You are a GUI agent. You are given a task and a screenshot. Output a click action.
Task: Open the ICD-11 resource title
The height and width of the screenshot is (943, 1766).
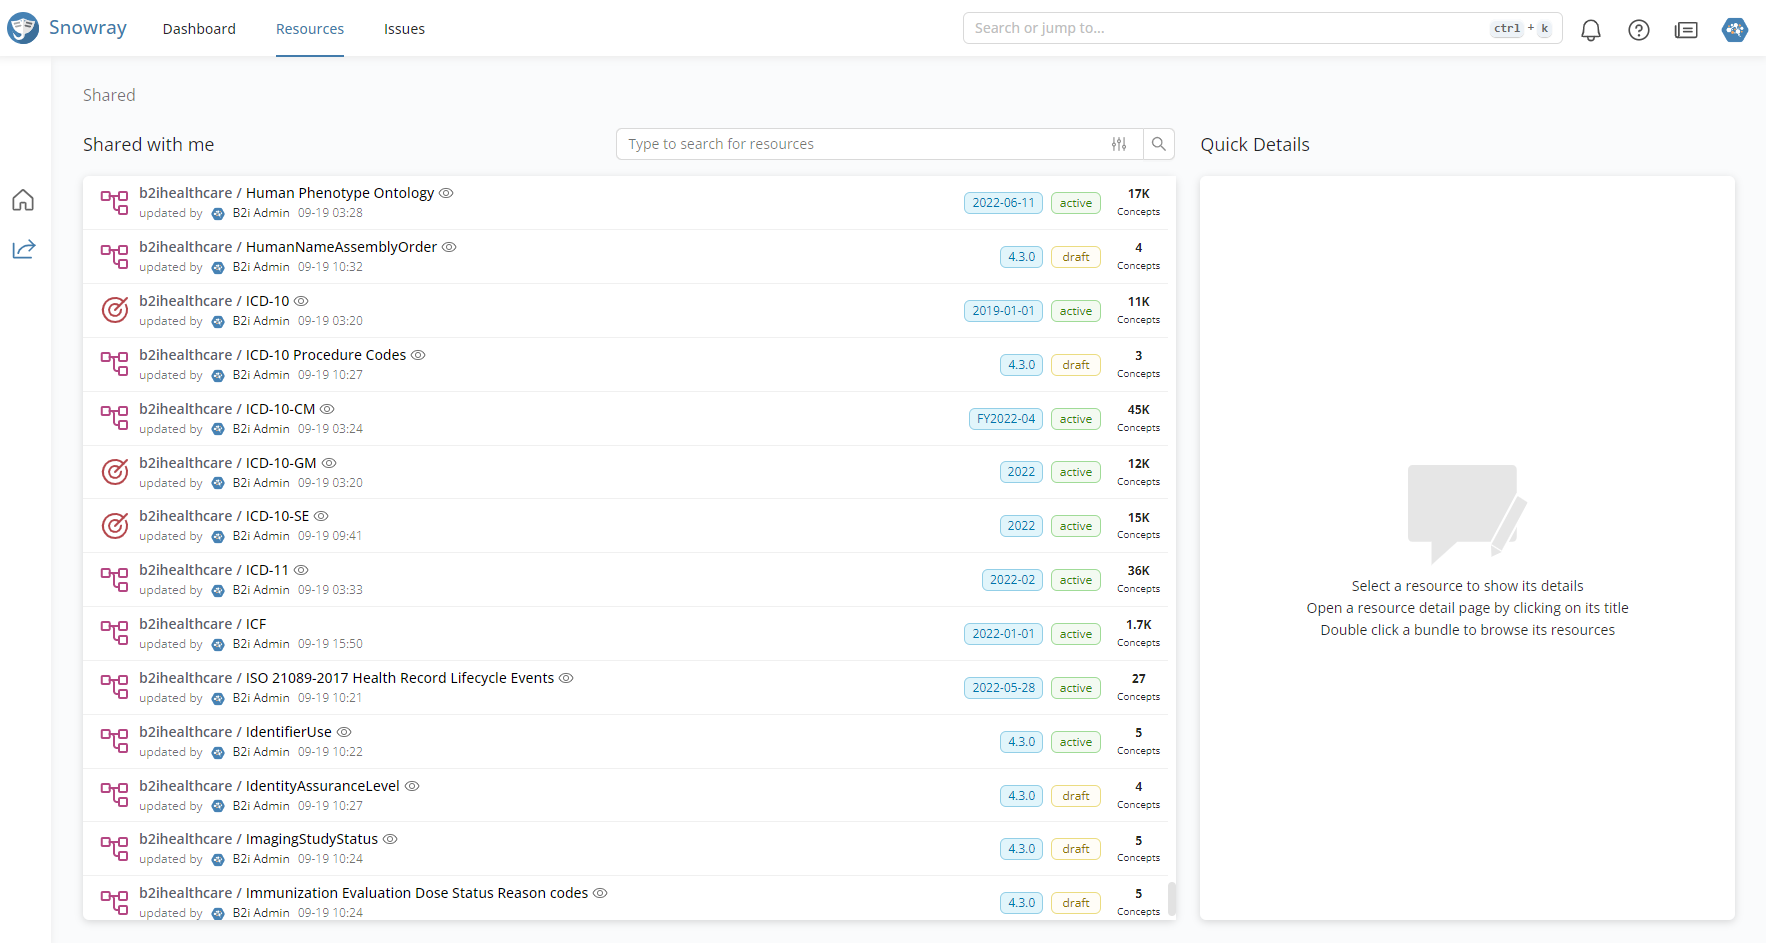[267, 570]
